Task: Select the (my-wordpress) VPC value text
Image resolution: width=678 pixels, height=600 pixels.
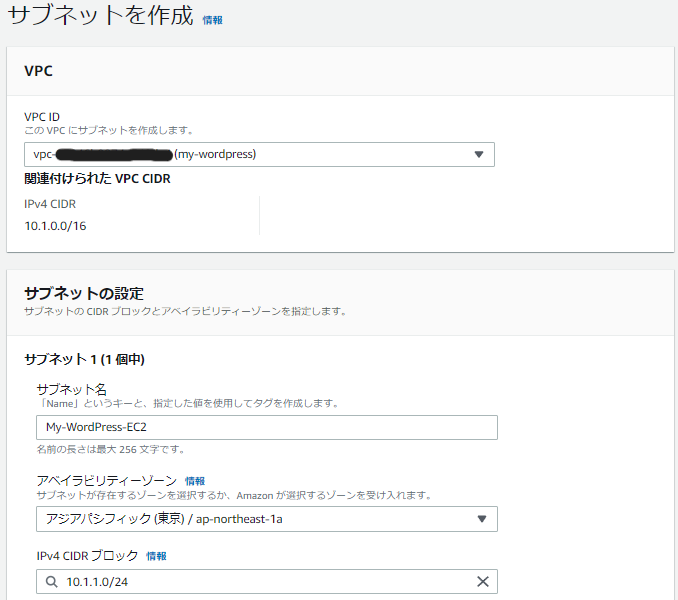Action: point(215,155)
